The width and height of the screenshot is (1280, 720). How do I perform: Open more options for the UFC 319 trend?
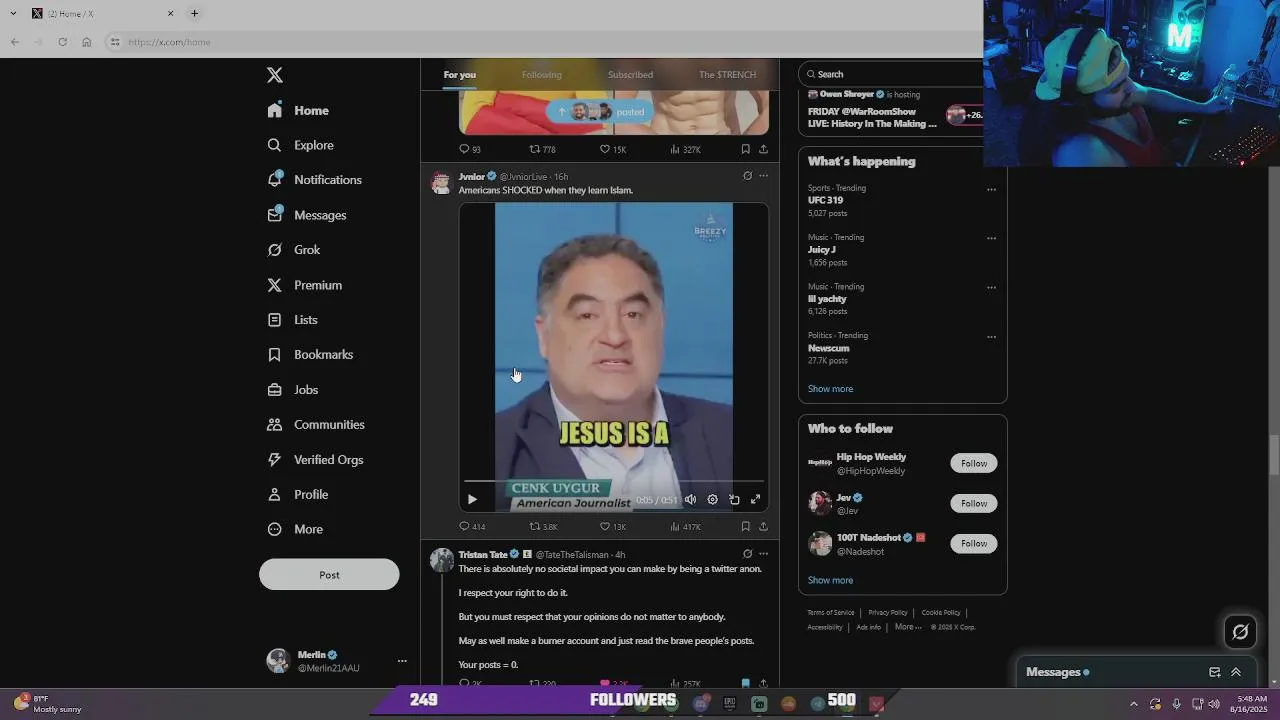991,189
